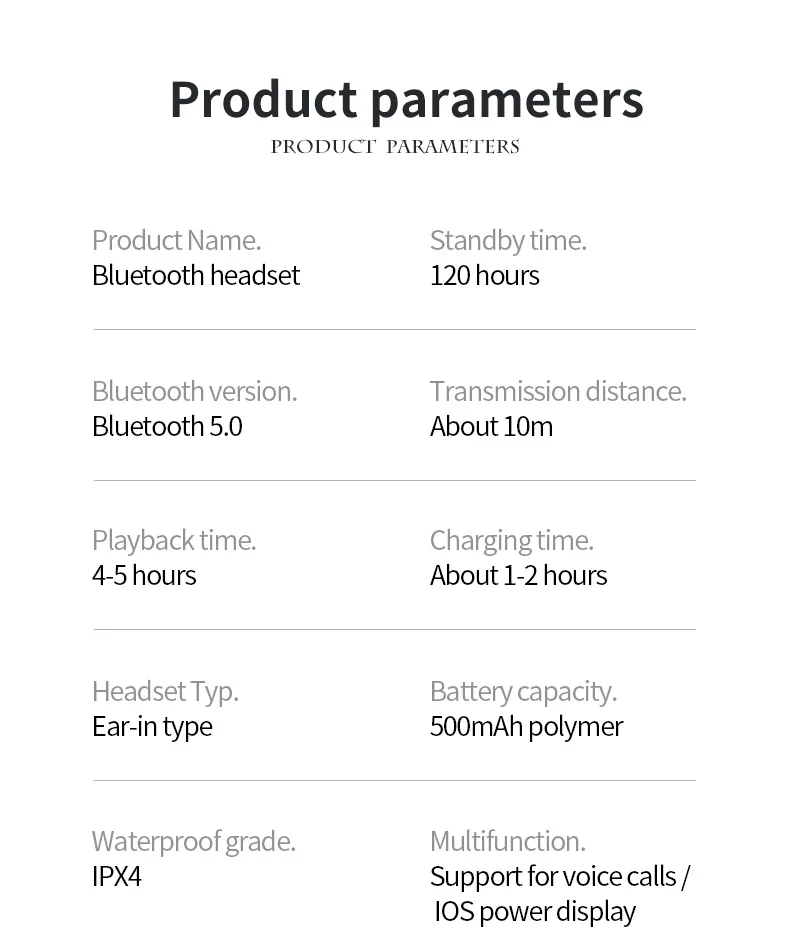Select the "Waterproof grade." label
Viewport: 790px width, 944px height.
pyautogui.click(x=194, y=842)
